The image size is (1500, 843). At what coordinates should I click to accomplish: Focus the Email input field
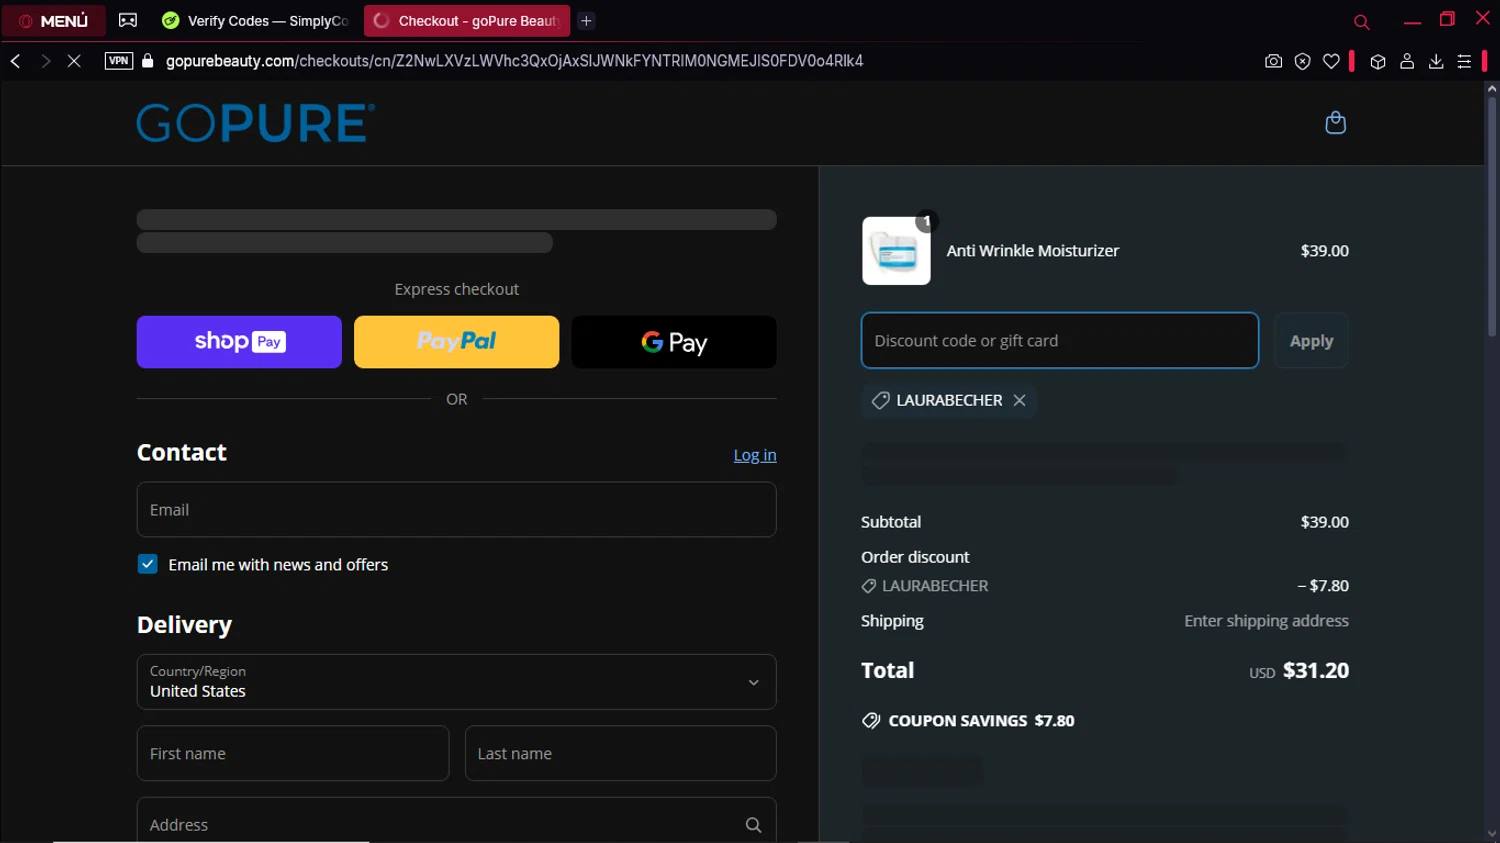point(456,510)
